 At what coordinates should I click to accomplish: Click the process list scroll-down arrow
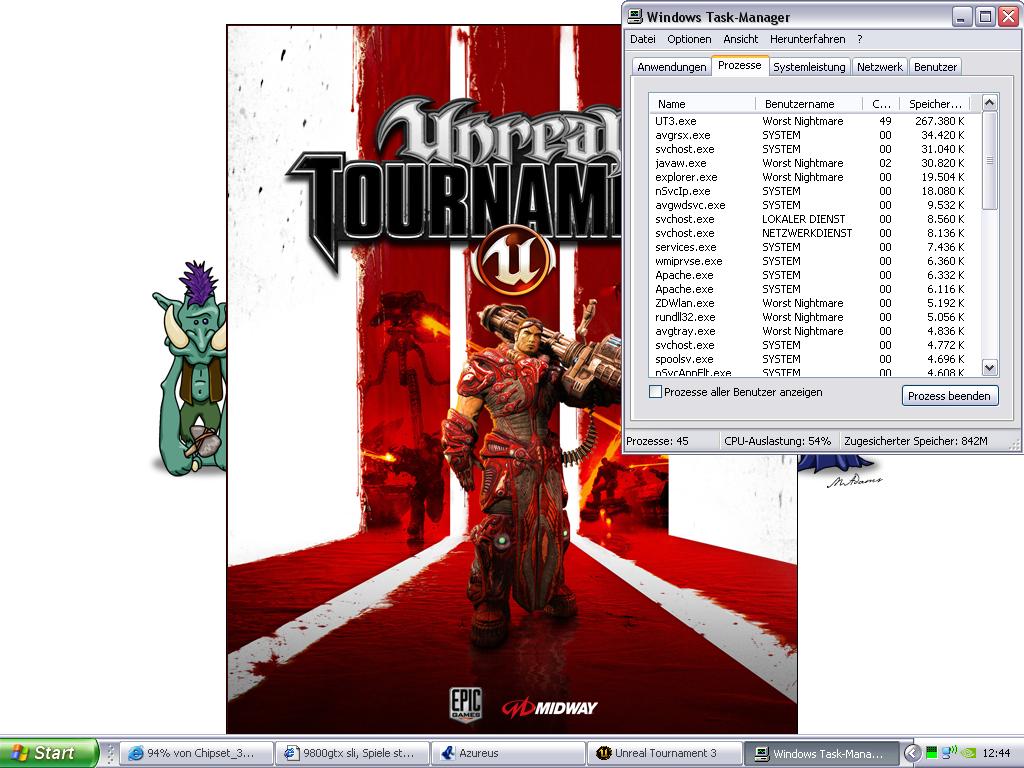pyautogui.click(x=989, y=368)
